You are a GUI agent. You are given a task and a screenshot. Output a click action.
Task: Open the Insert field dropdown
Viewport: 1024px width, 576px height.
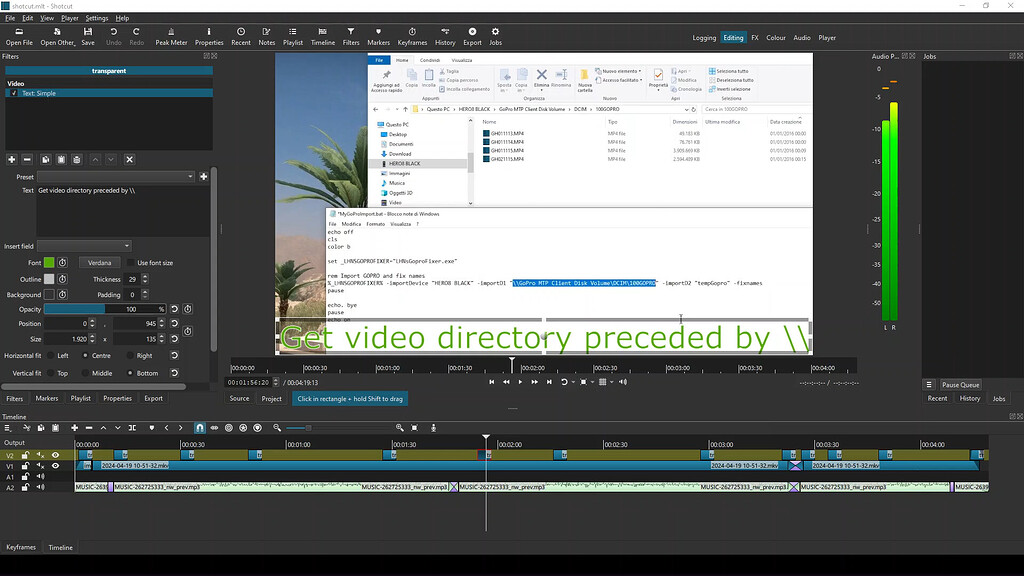coord(85,246)
